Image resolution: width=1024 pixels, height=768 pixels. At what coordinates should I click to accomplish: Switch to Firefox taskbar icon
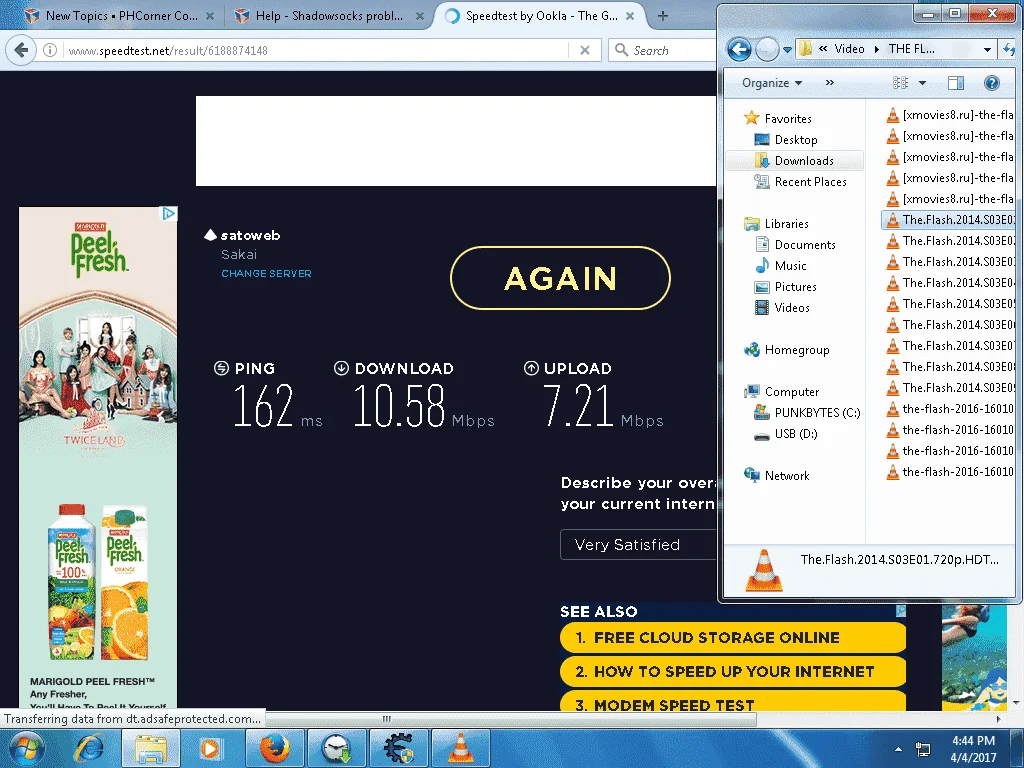click(275, 748)
